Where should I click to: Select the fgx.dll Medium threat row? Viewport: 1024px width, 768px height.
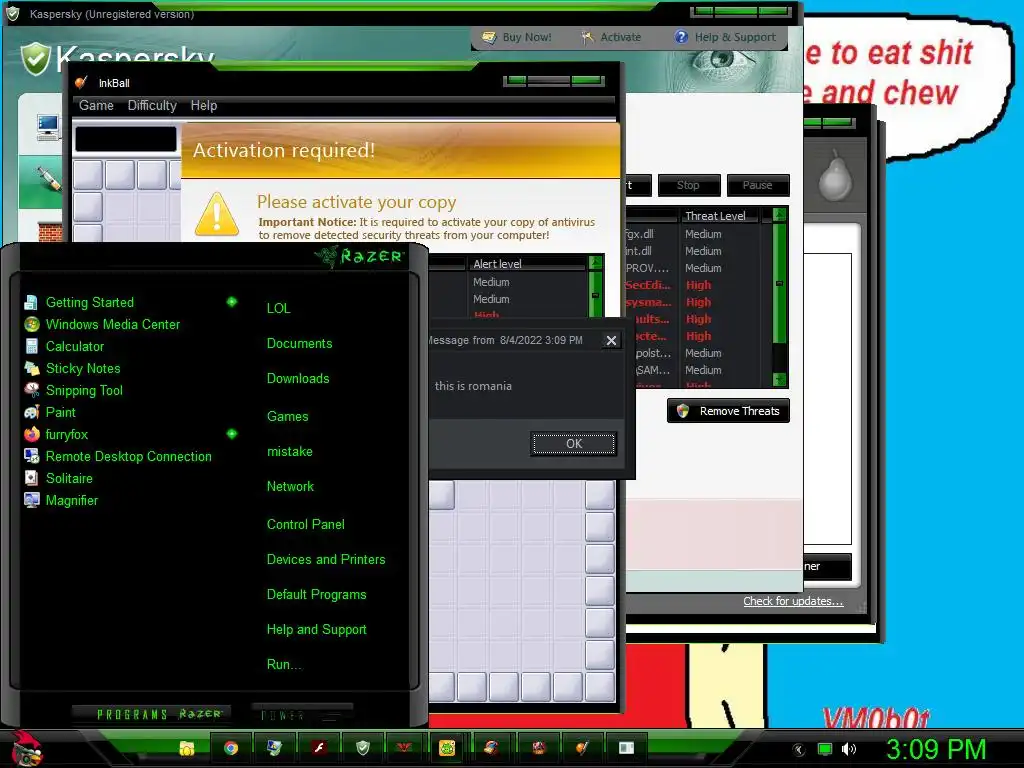[692, 234]
